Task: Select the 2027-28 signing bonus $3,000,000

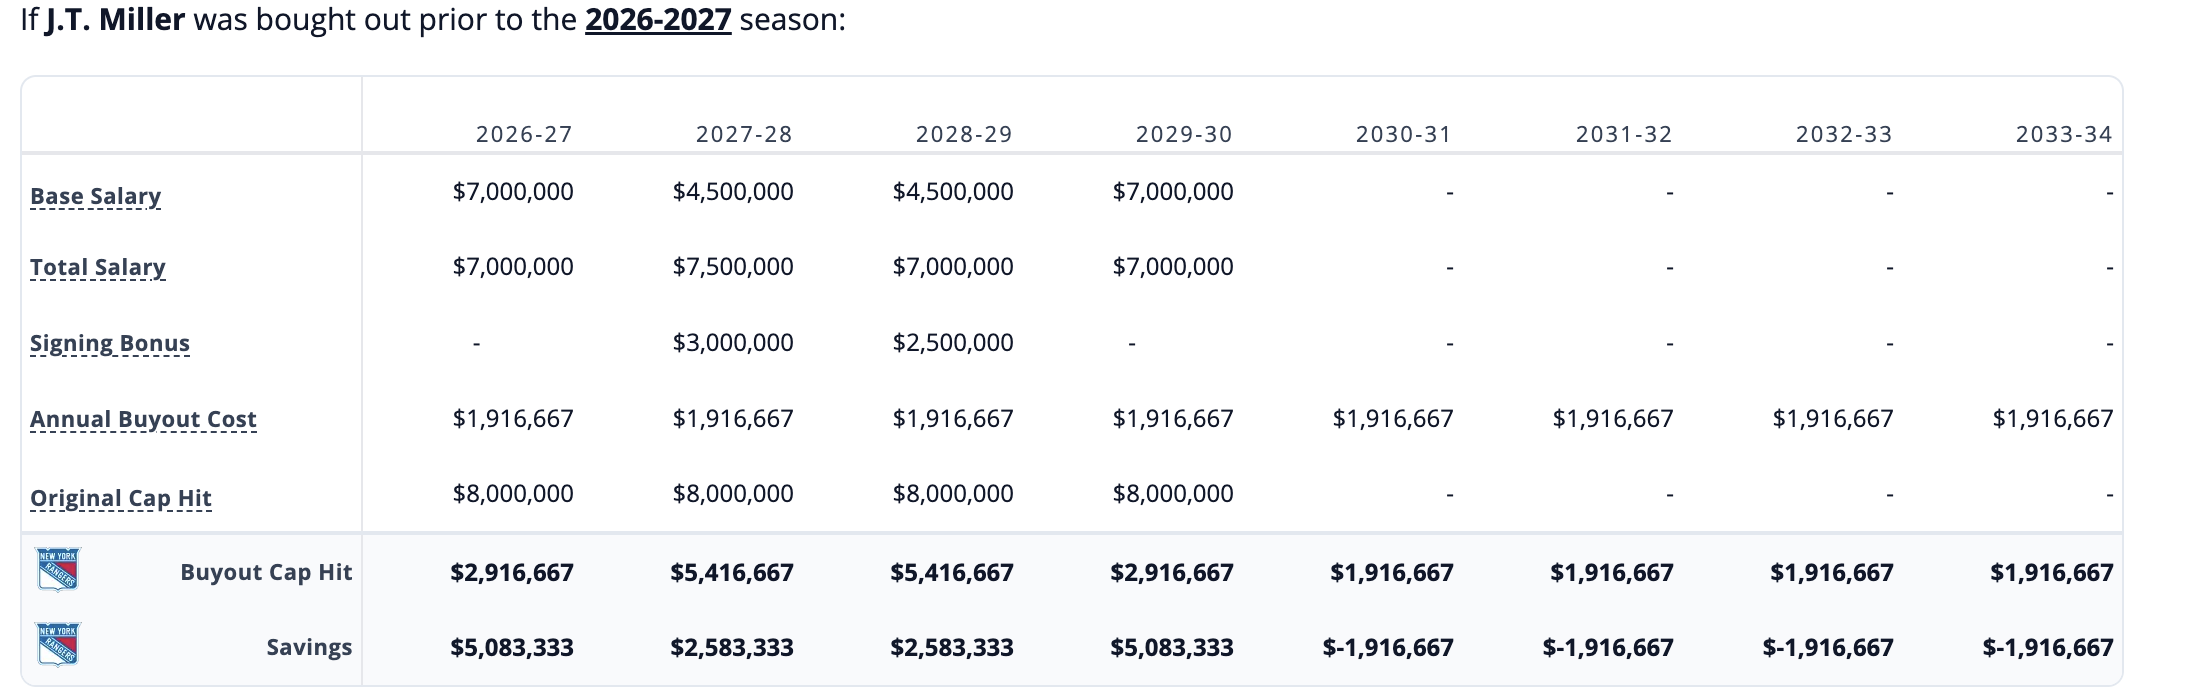Action: click(733, 343)
